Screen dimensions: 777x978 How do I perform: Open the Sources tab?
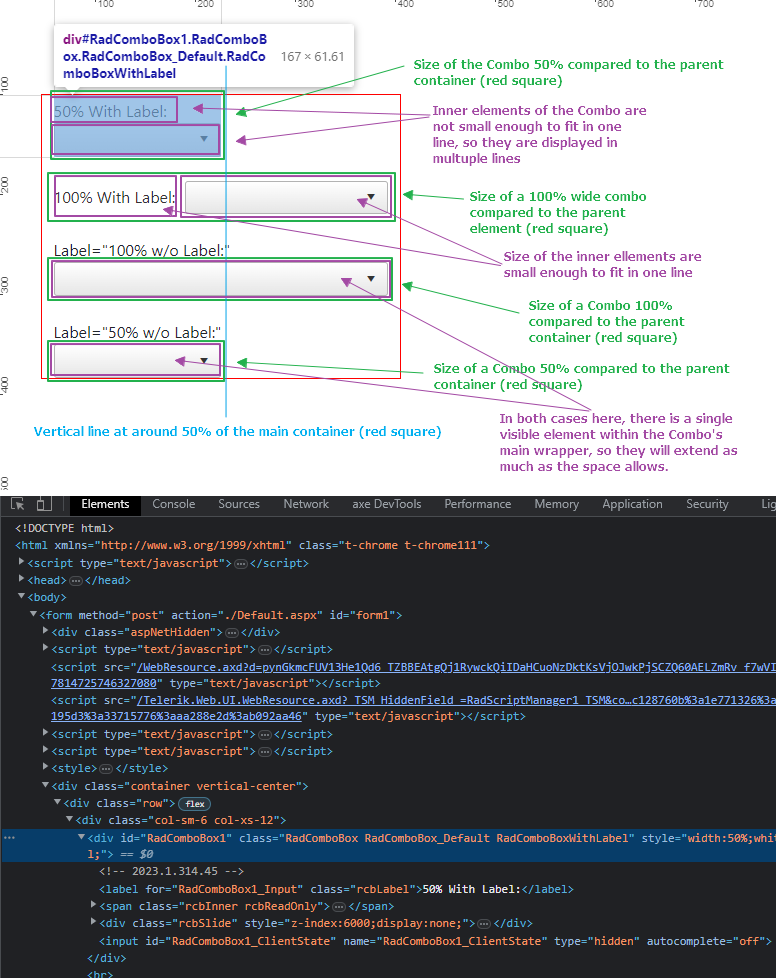239,504
